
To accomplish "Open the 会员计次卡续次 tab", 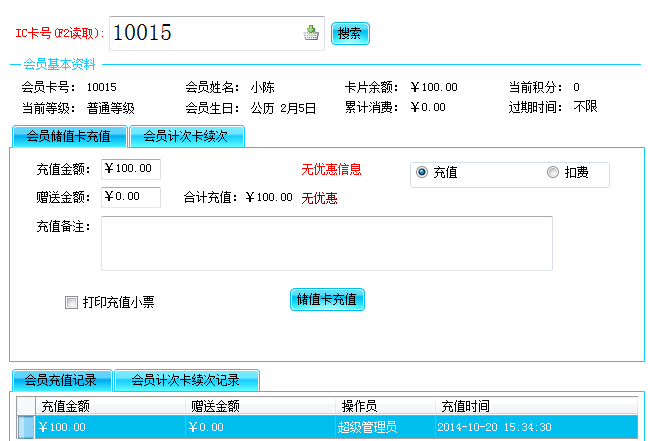I will tap(187, 136).
